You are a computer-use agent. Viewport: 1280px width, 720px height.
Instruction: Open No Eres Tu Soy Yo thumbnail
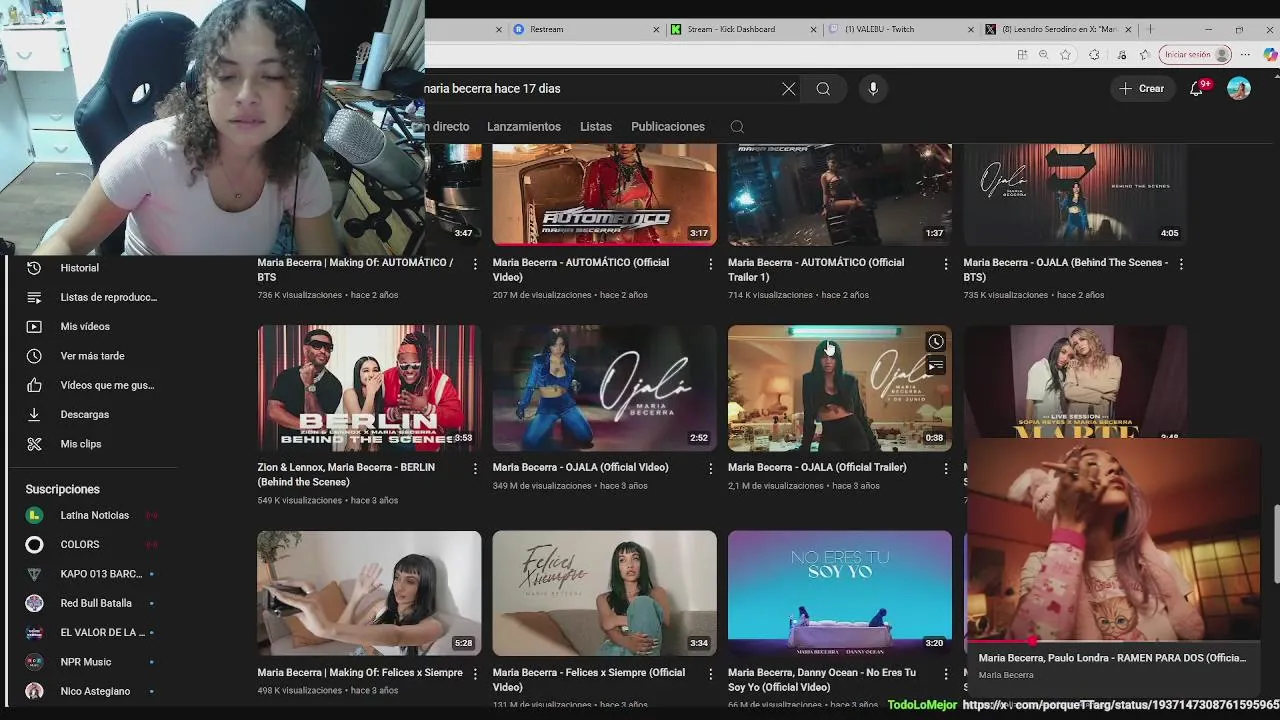840,593
